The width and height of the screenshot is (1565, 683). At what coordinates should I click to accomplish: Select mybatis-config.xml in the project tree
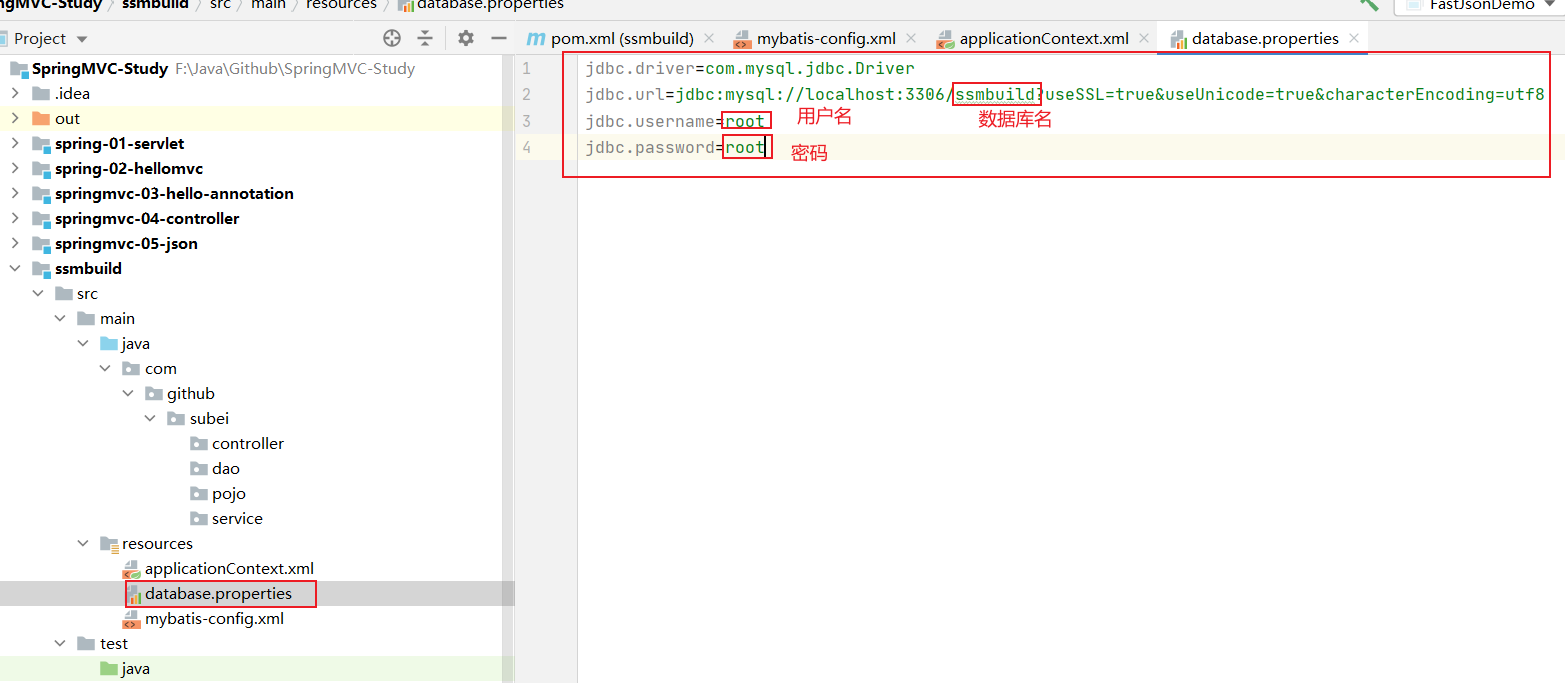[214, 618]
